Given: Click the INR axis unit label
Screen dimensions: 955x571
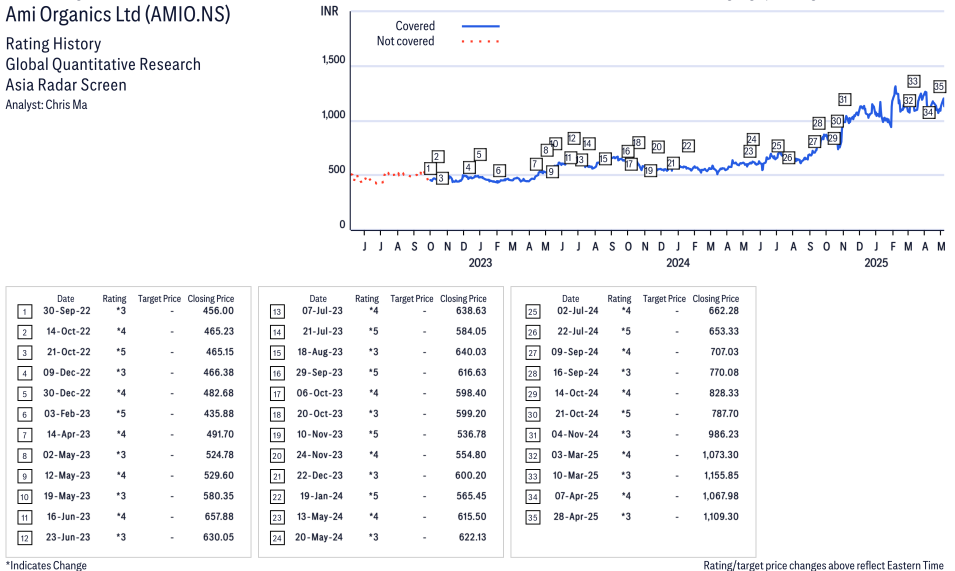Looking at the screenshot, I should [x=329, y=12].
